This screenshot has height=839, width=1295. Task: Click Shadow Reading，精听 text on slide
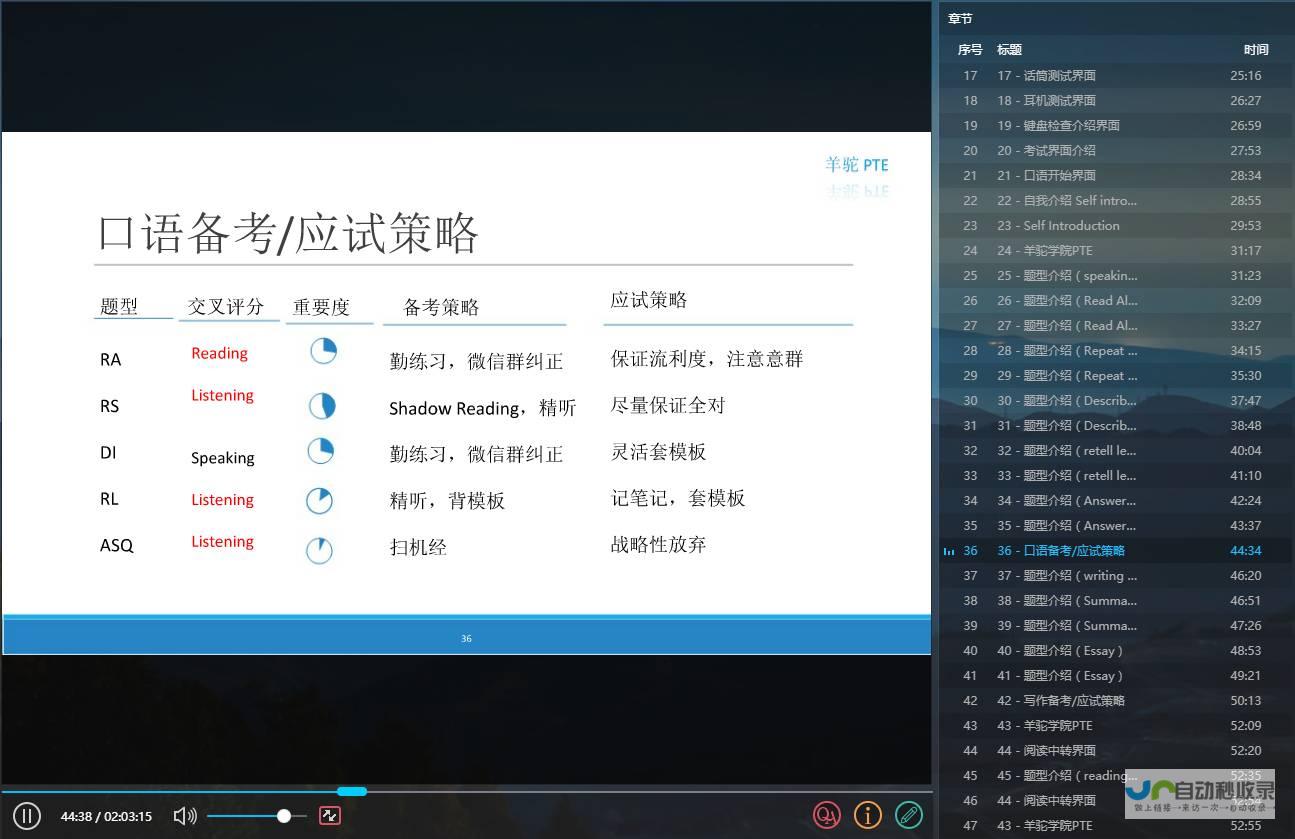[483, 408]
